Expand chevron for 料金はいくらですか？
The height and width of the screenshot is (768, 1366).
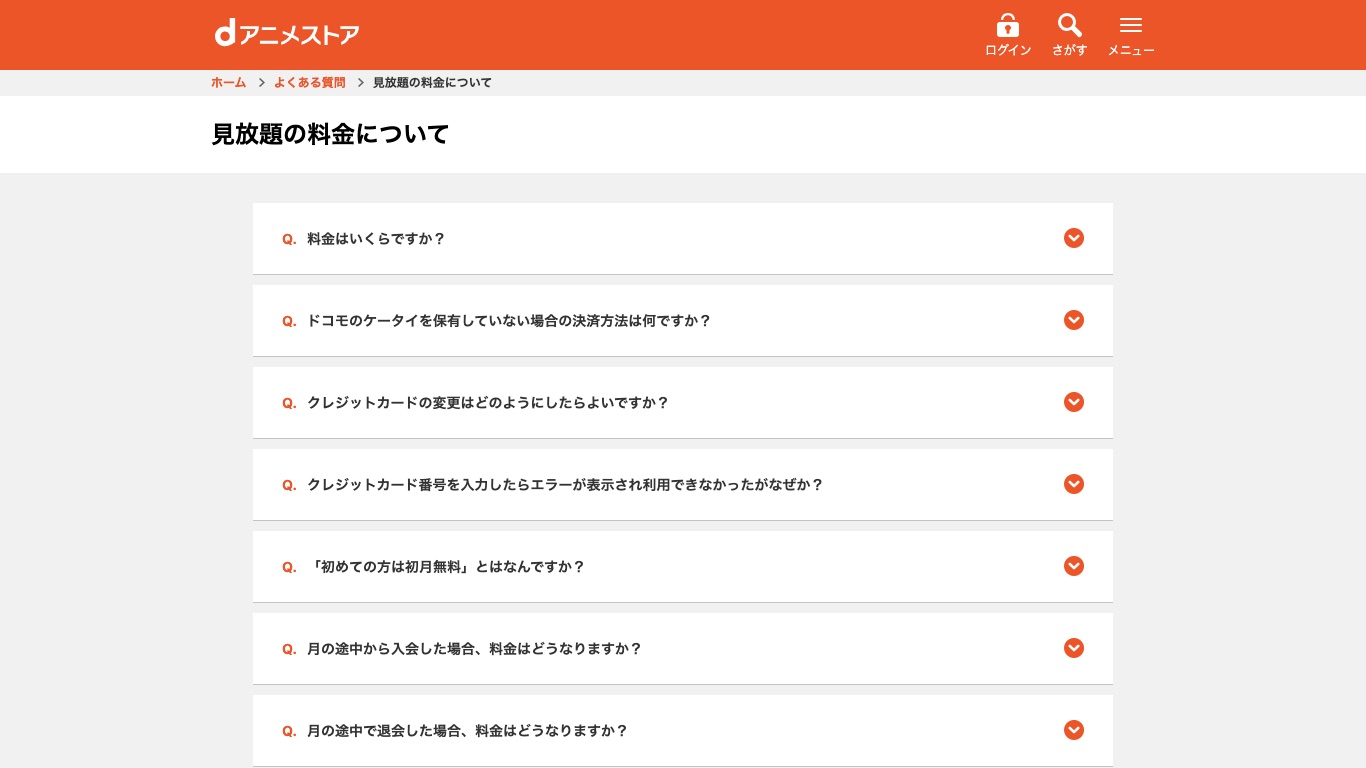[1074, 238]
